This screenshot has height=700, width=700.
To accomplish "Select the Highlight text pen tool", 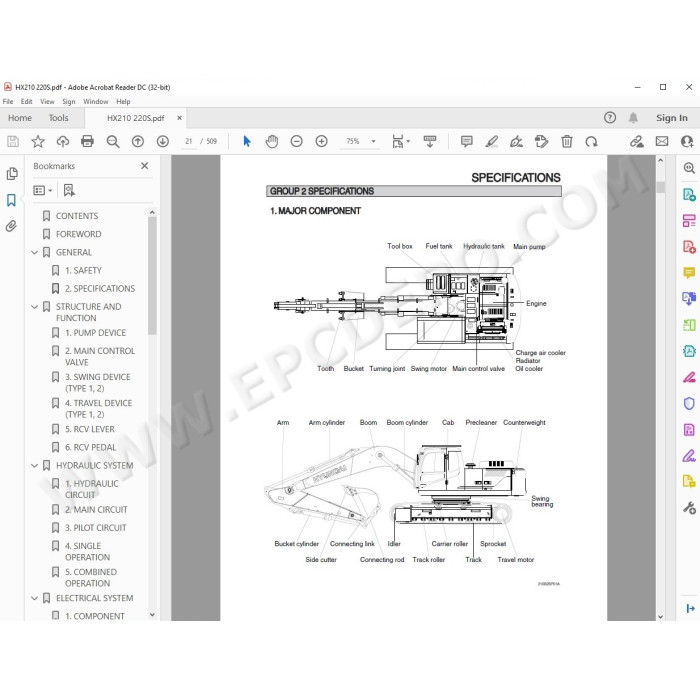I will pyautogui.click(x=492, y=142).
